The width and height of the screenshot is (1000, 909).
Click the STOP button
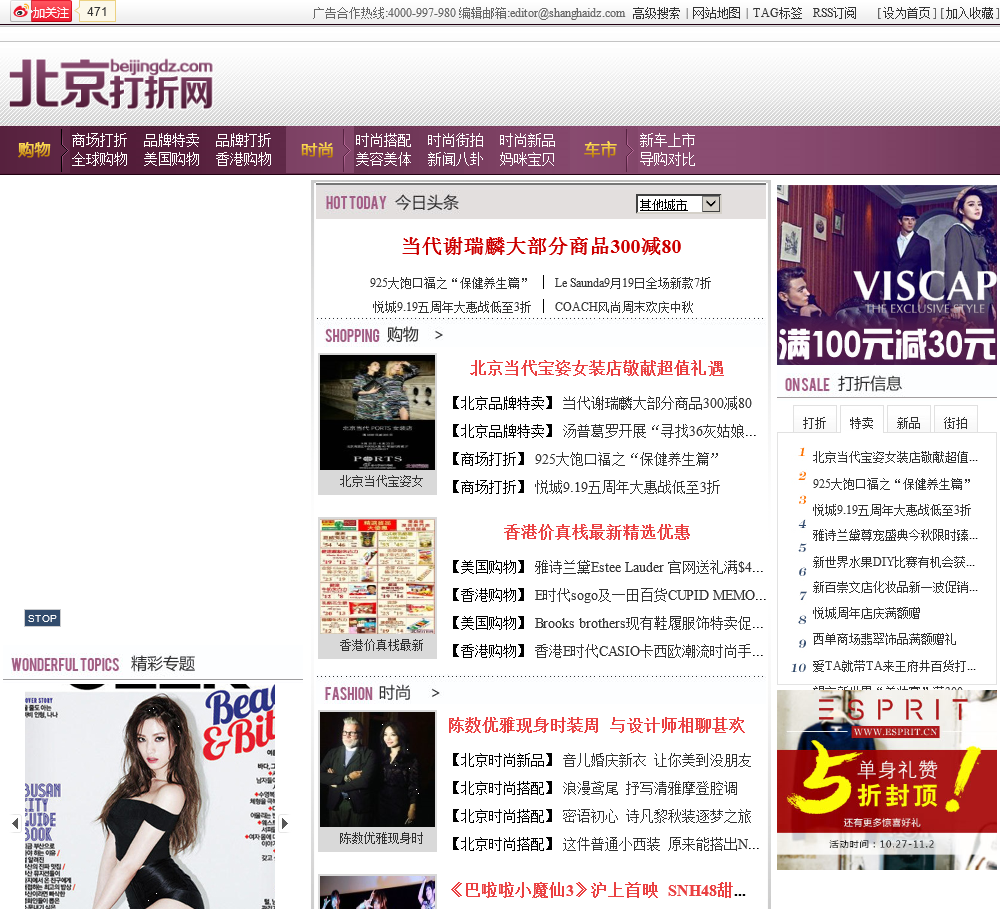click(x=42, y=618)
